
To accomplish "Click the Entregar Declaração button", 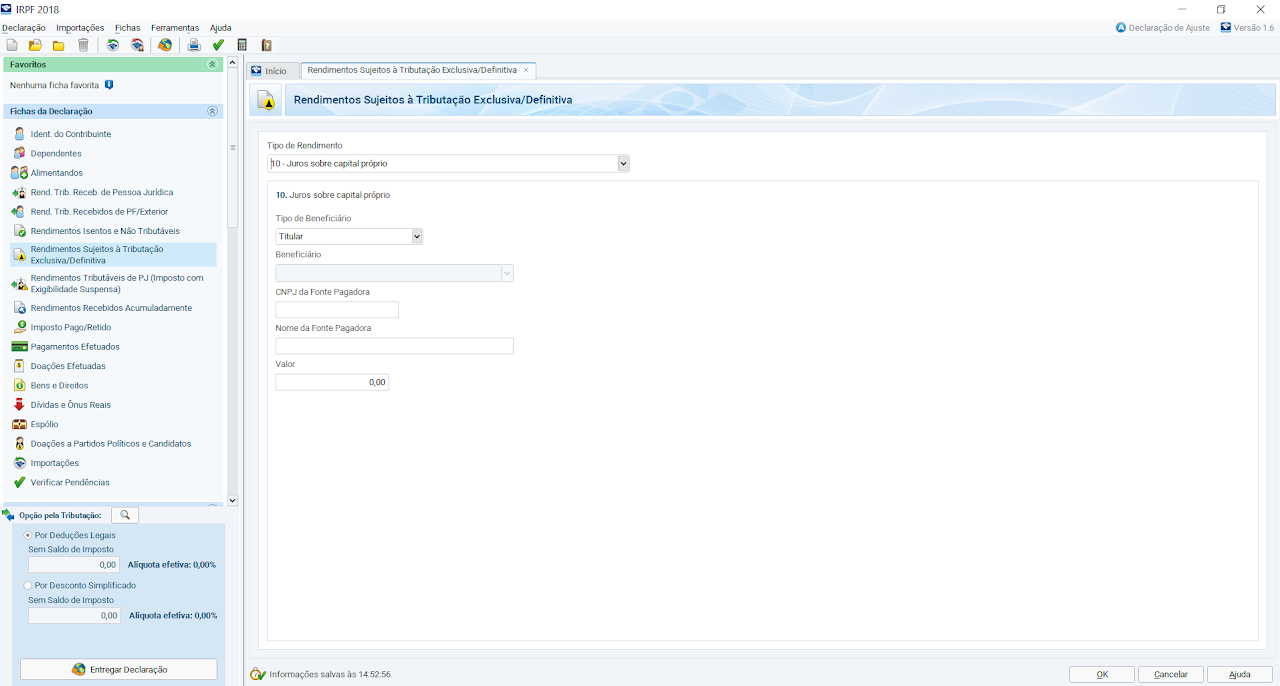I will click(x=119, y=669).
